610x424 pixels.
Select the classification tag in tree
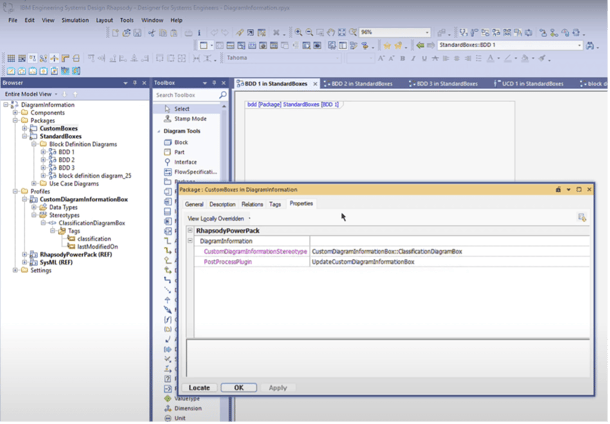[x=94, y=239]
